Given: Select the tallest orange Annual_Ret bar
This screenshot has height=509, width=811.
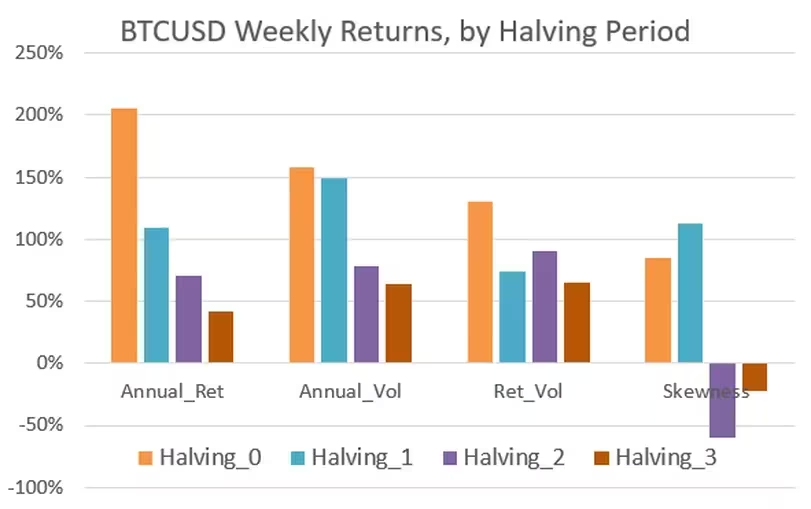Looking at the screenshot, I should coord(124,235).
